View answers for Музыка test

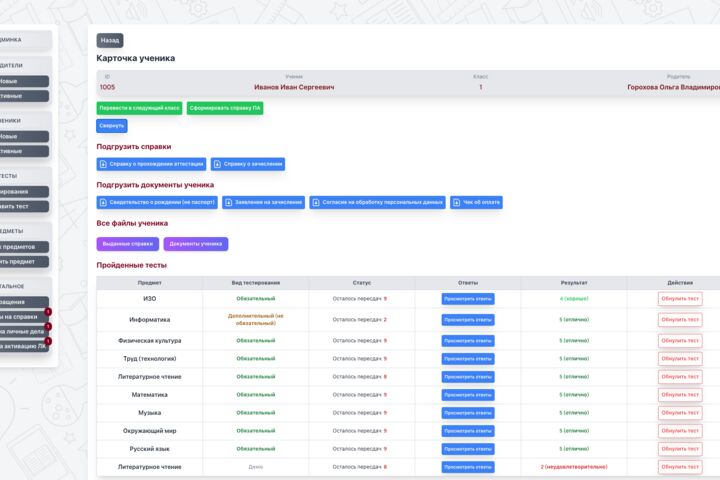(x=468, y=413)
